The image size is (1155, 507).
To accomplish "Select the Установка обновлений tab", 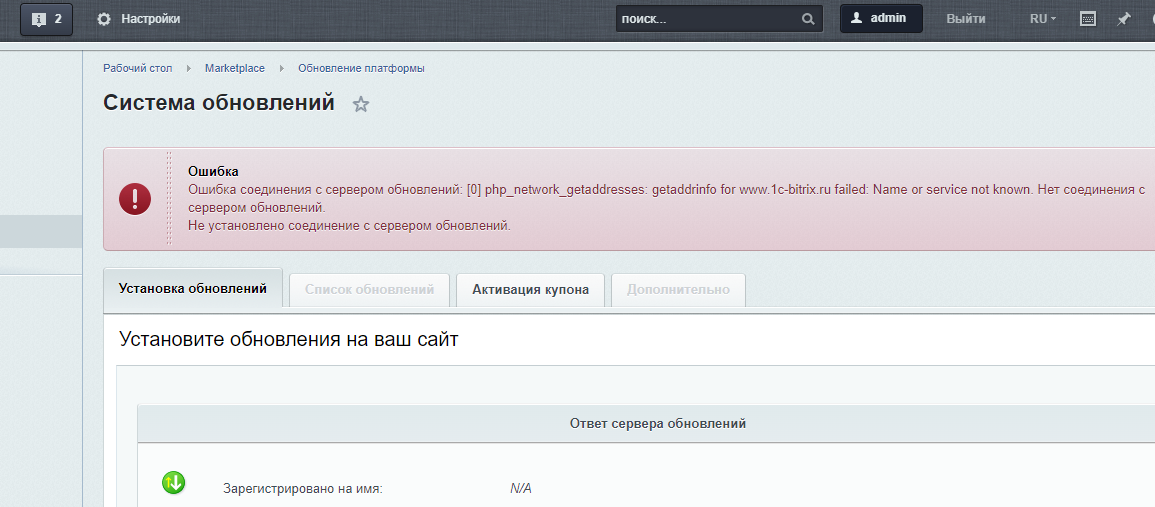I will (193, 288).
